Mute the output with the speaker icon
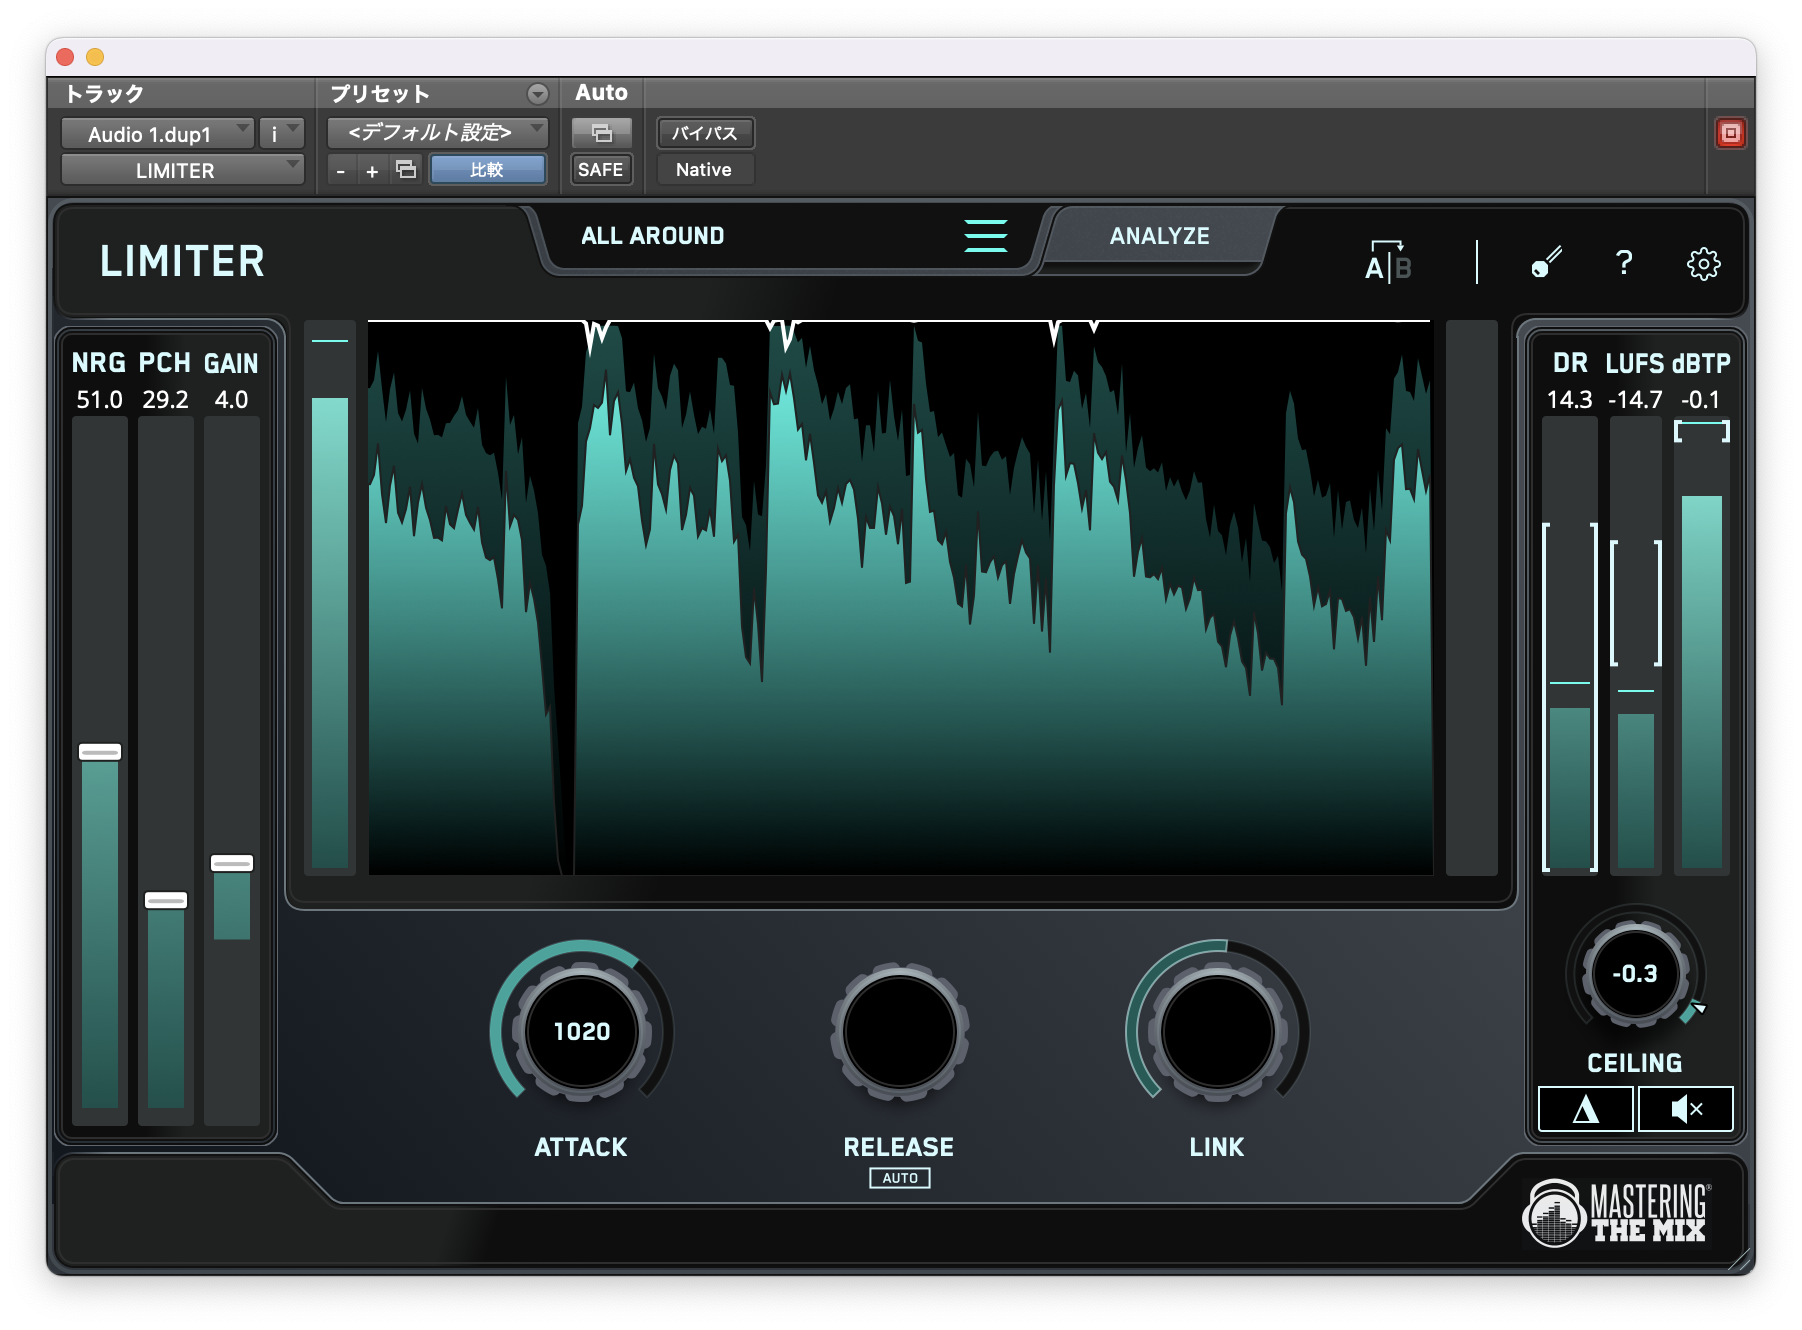The image size is (1802, 1330). (x=1686, y=1108)
